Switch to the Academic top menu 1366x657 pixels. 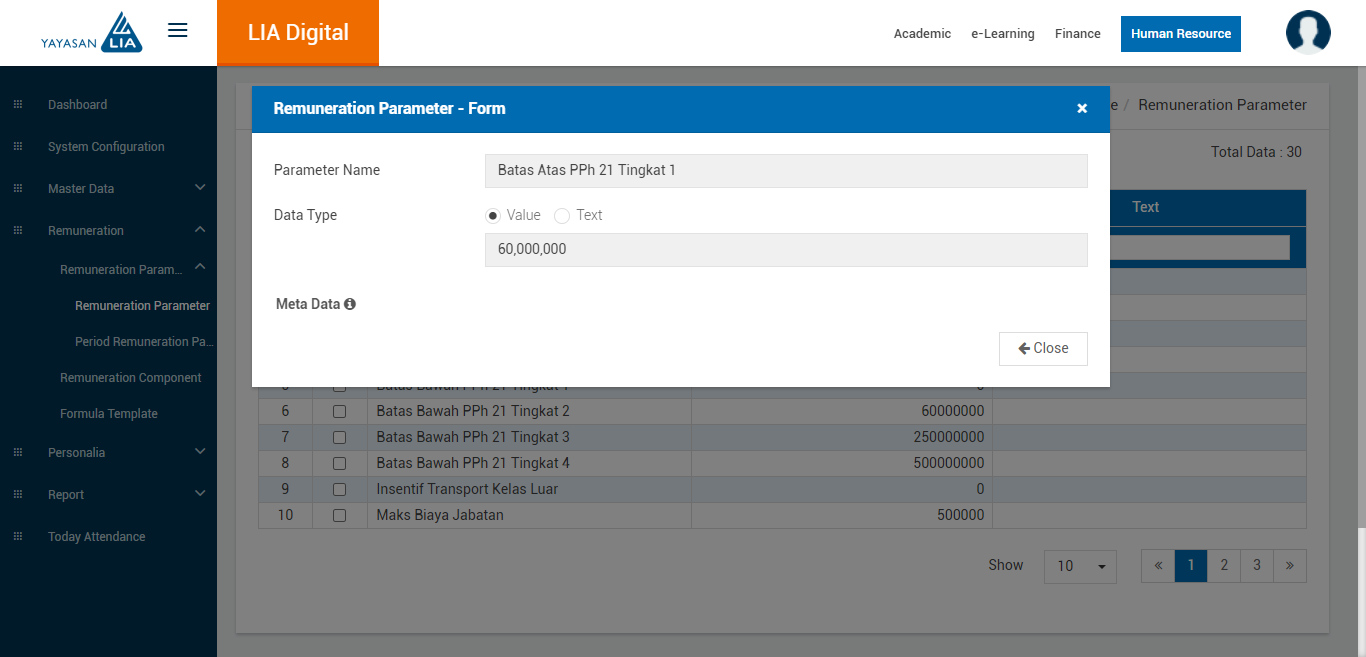922,34
